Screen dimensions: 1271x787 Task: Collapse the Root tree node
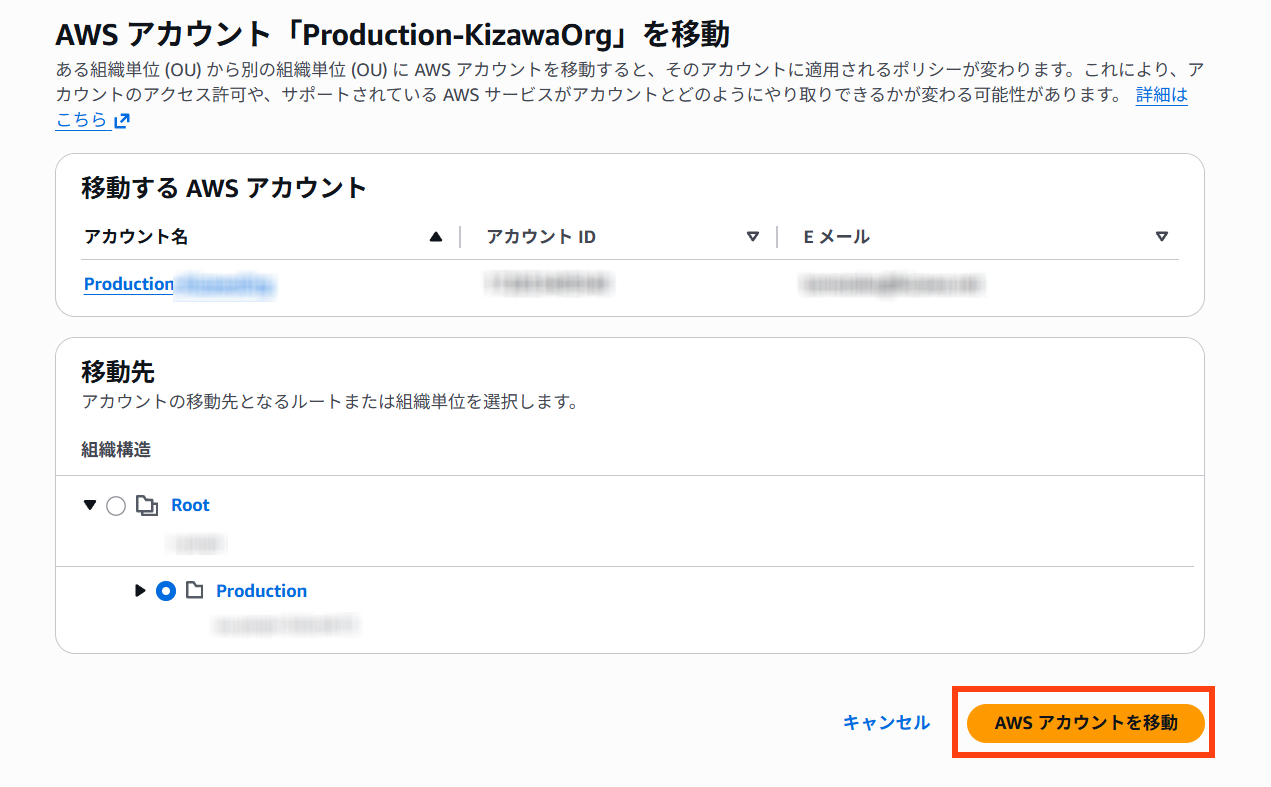(x=91, y=506)
